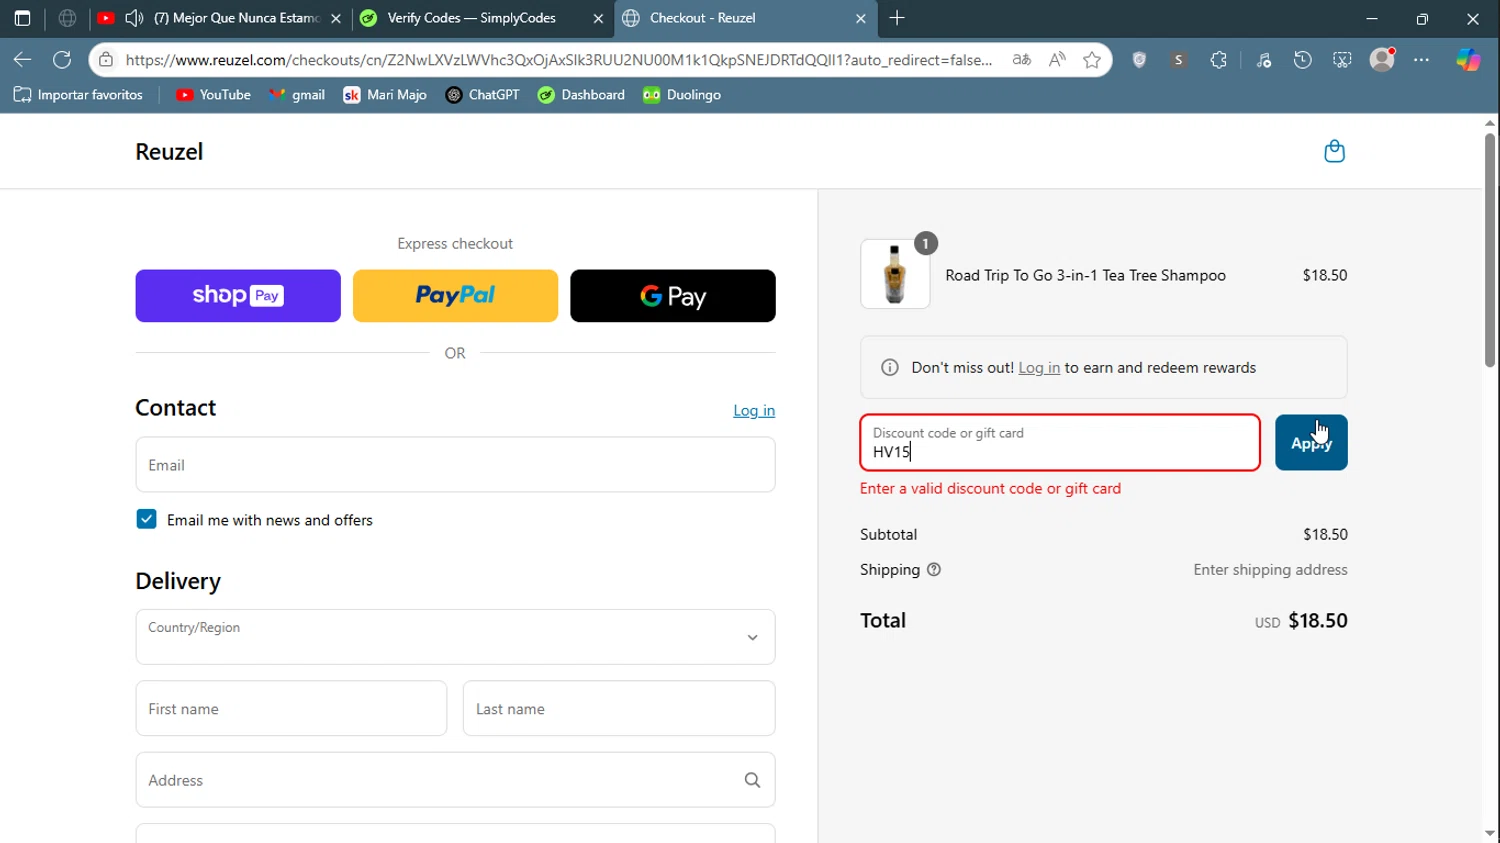Click the shampoo product thumbnail
Screen dimensions: 1500x843
tap(895, 274)
